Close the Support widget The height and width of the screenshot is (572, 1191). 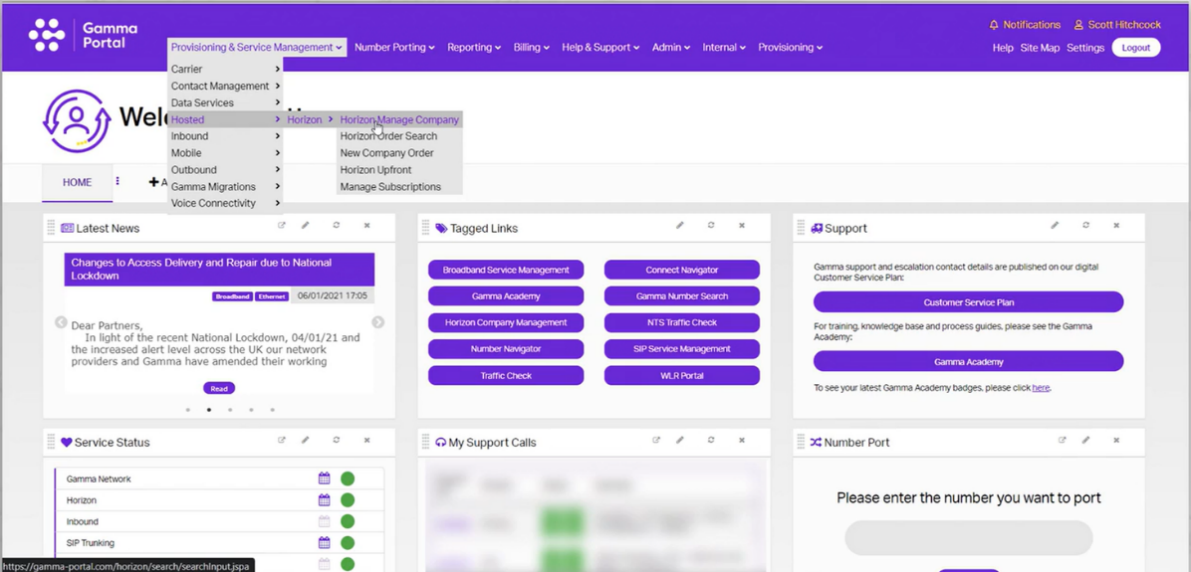1117,226
